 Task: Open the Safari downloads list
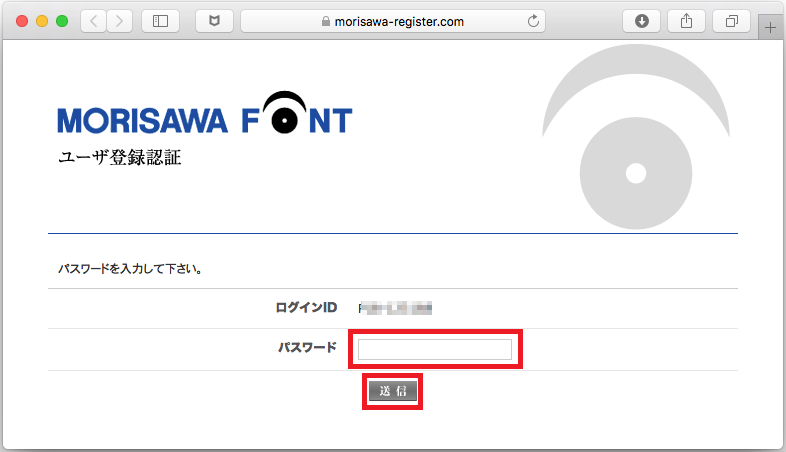[642, 21]
